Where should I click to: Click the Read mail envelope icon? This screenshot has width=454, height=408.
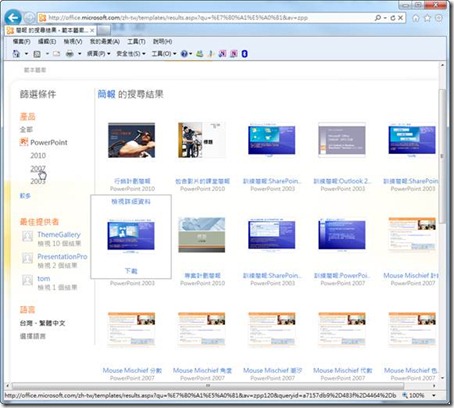(x=57, y=54)
